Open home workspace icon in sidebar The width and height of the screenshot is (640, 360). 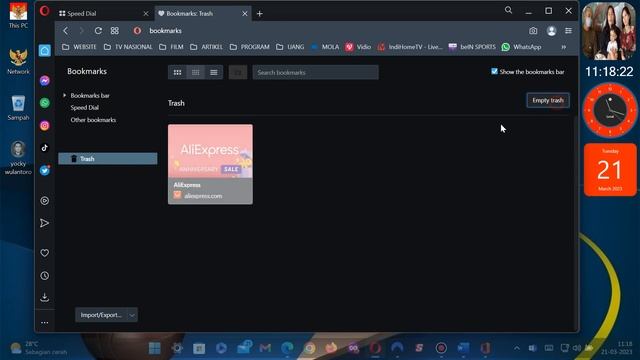click(44, 51)
